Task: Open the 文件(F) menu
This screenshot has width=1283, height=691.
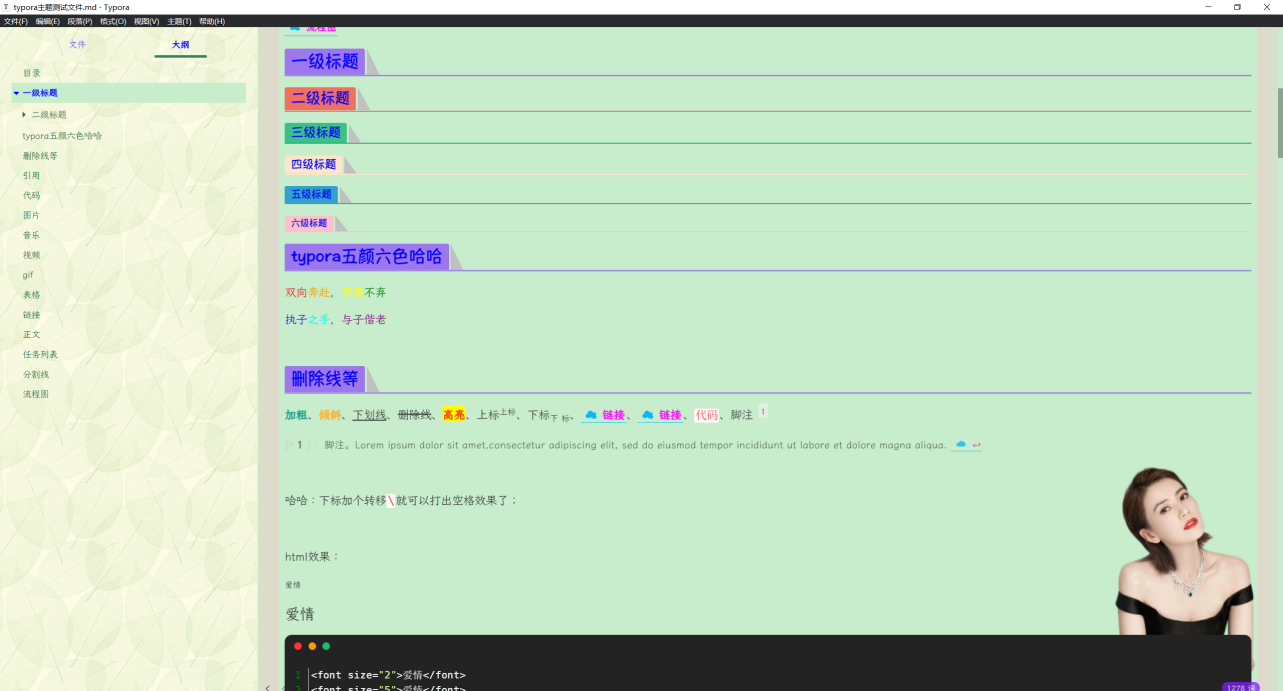Action: pos(15,21)
